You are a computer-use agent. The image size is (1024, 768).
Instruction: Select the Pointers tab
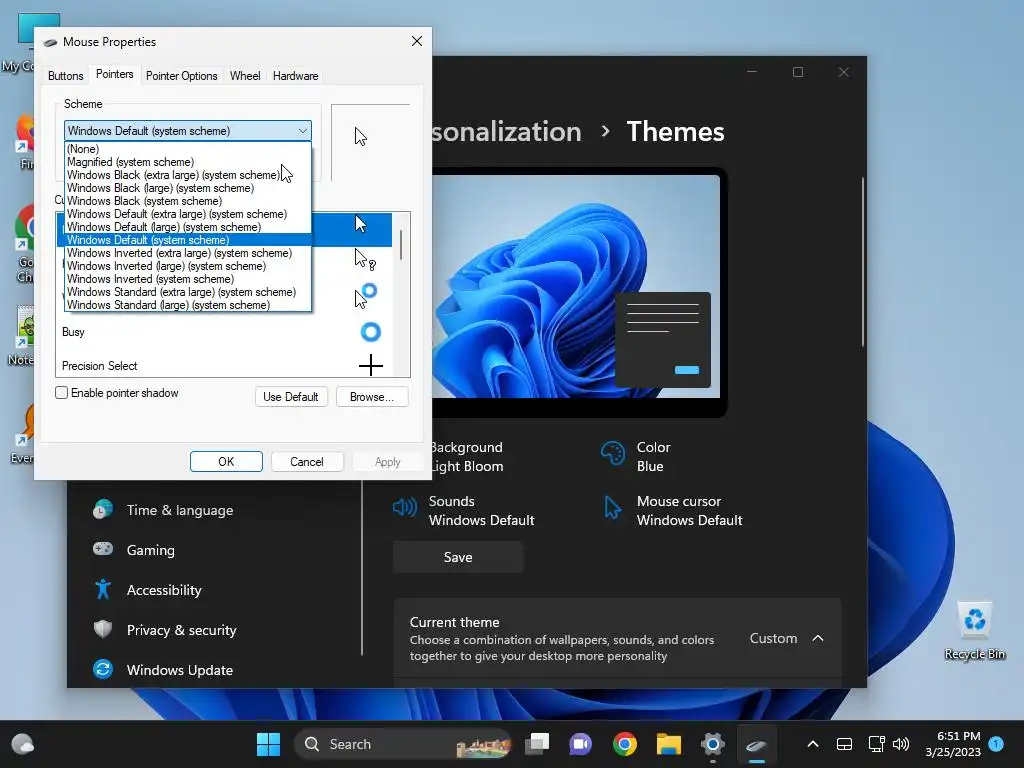(x=114, y=74)
